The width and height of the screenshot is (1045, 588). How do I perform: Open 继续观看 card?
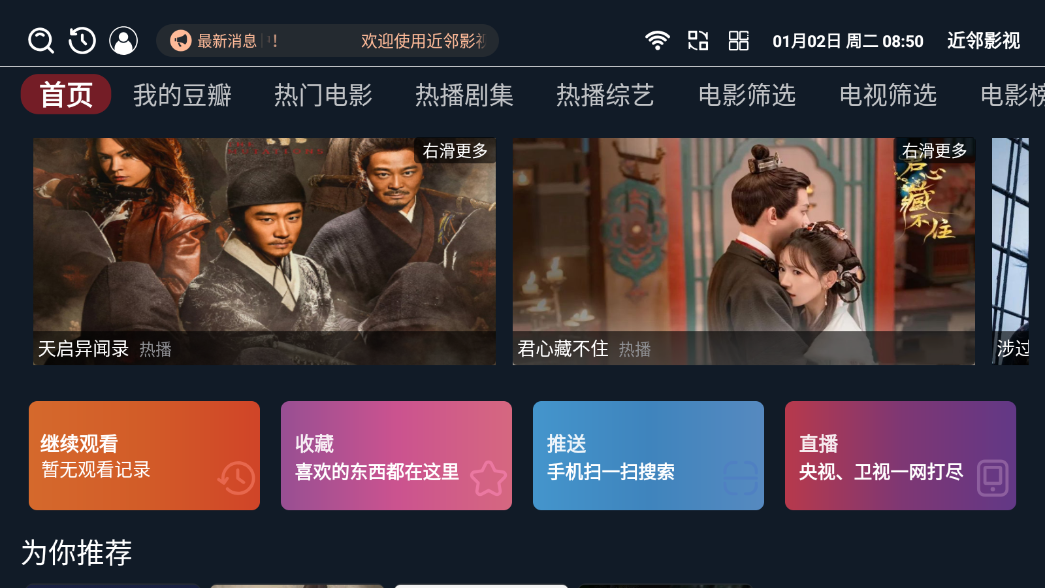(145, 455)
